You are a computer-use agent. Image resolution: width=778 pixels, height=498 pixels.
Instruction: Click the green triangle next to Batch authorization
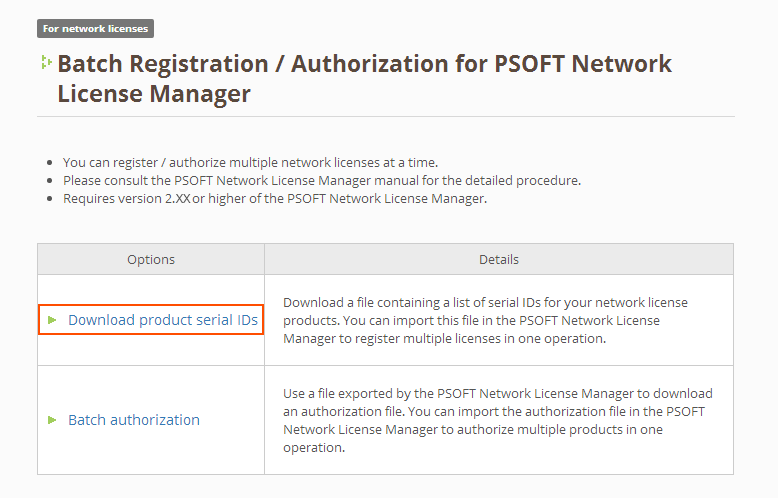pos(52,420)
